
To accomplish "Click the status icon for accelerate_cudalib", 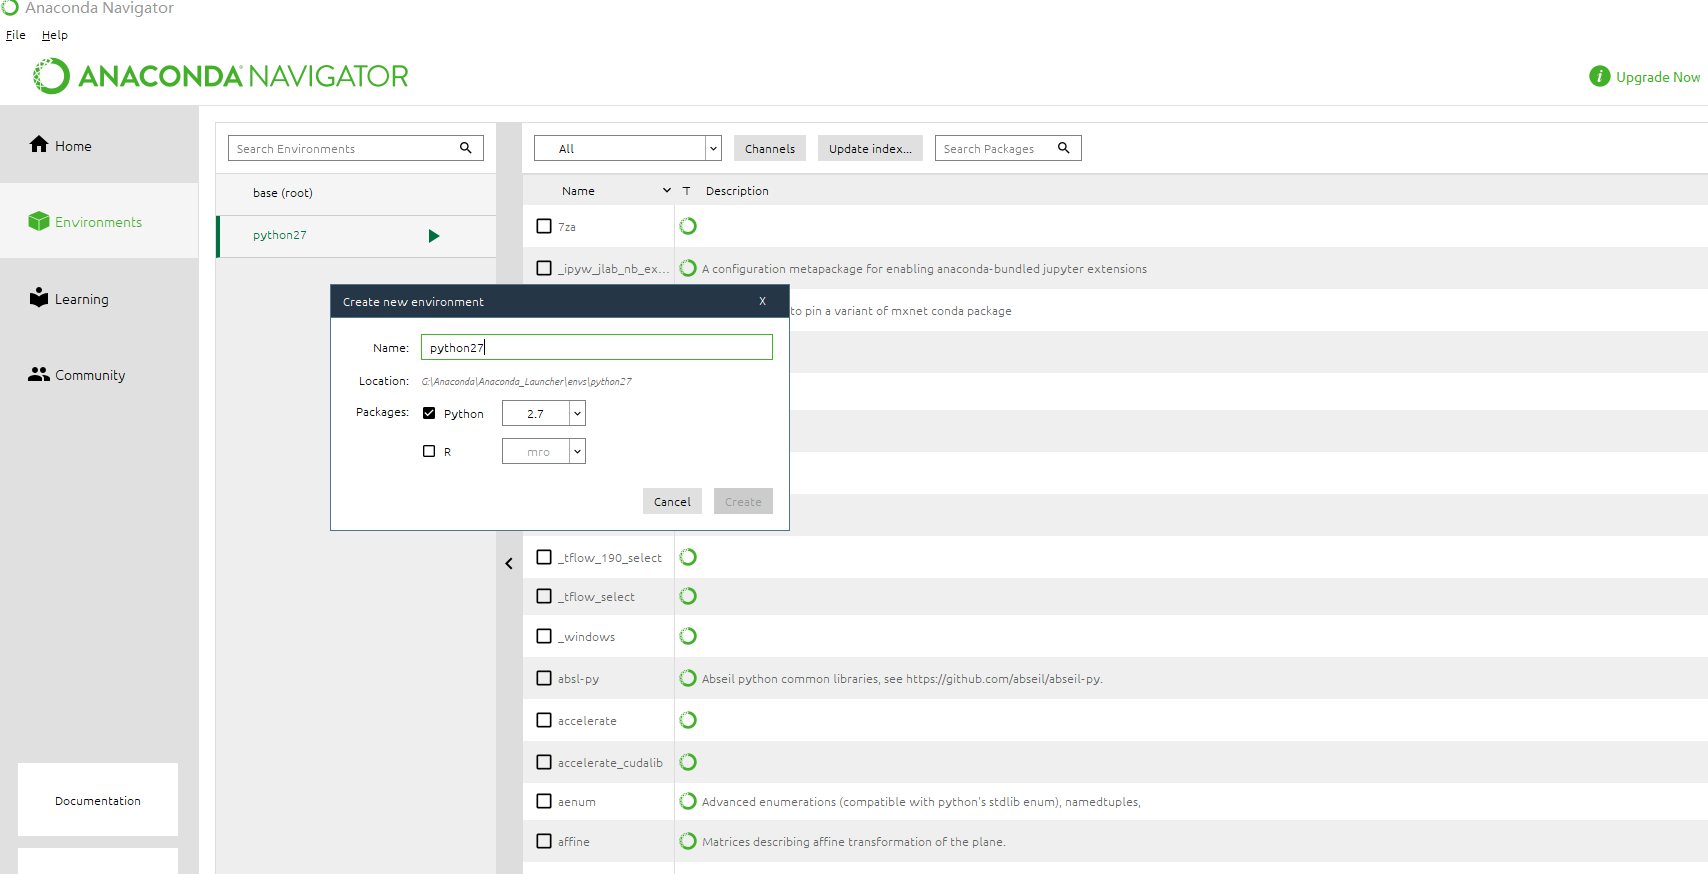I will coord(688,762).
